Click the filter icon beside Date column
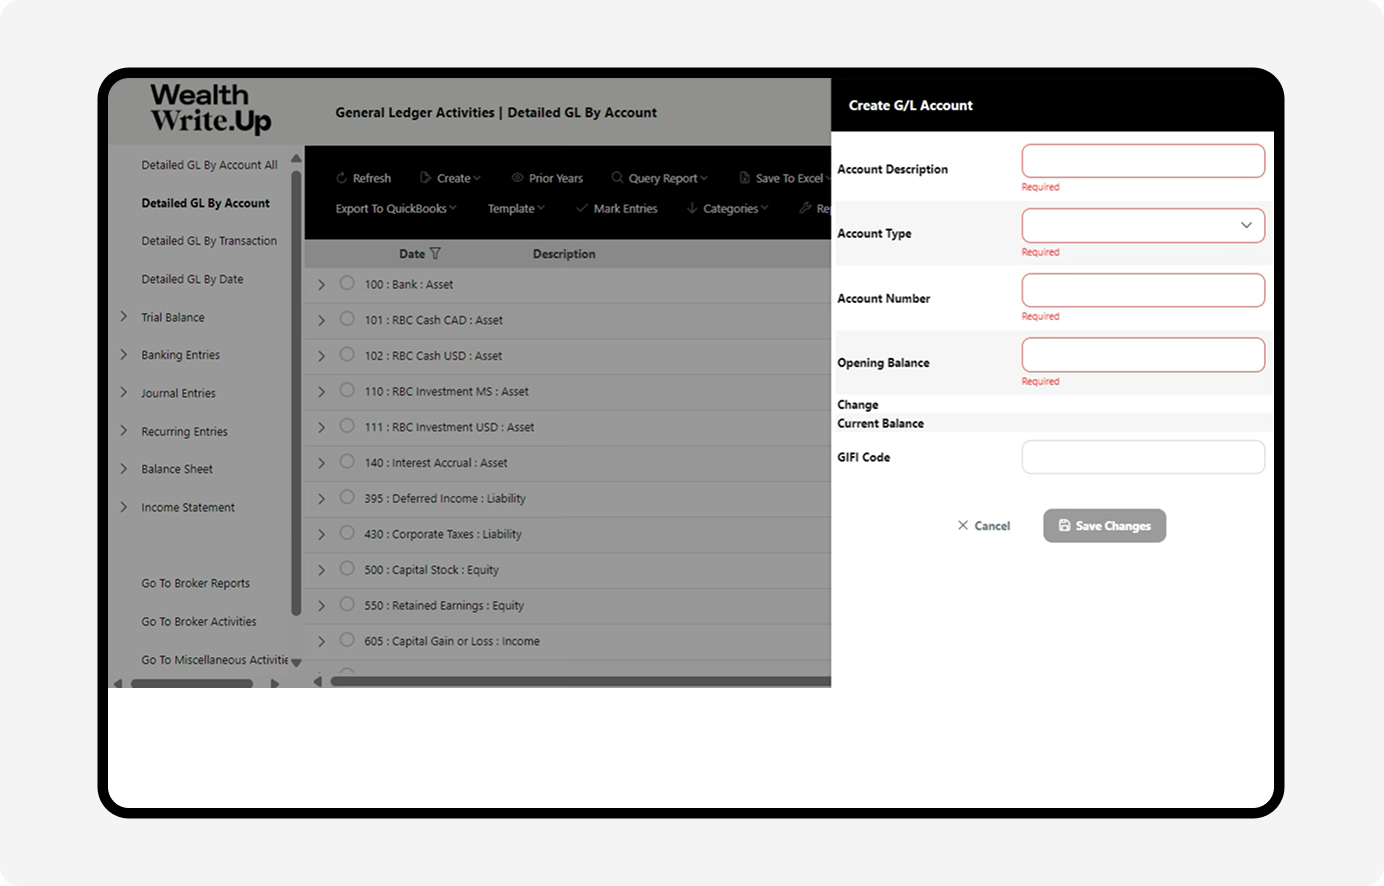Screen dimensions: 1384x886 (x=435, y=254)
